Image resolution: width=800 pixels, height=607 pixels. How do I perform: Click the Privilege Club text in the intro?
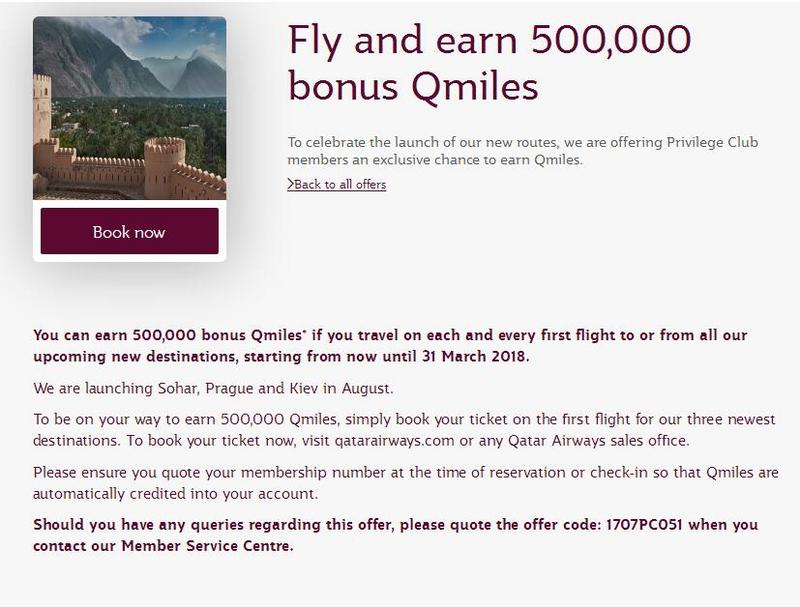point(712,142)
